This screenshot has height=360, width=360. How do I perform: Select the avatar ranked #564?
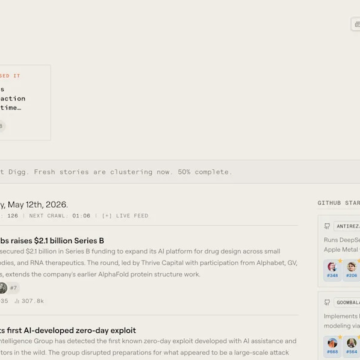coord(351,346)
